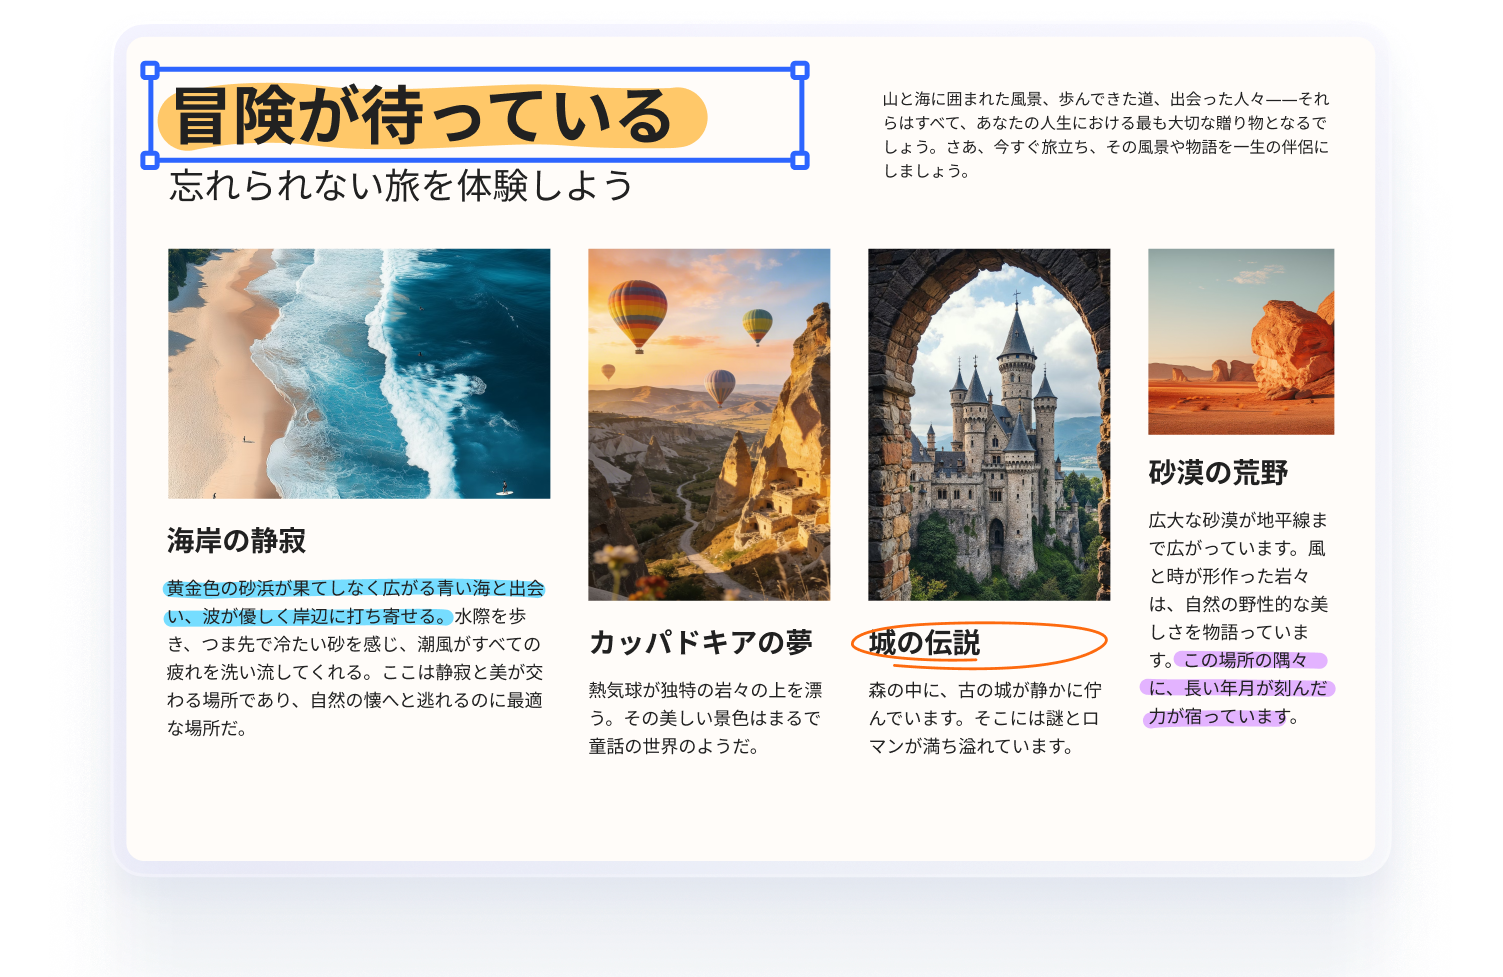Click the heading 砂漠の荒野
The width and height of the screenshot is (1503, 977).
click(1218, 473)
